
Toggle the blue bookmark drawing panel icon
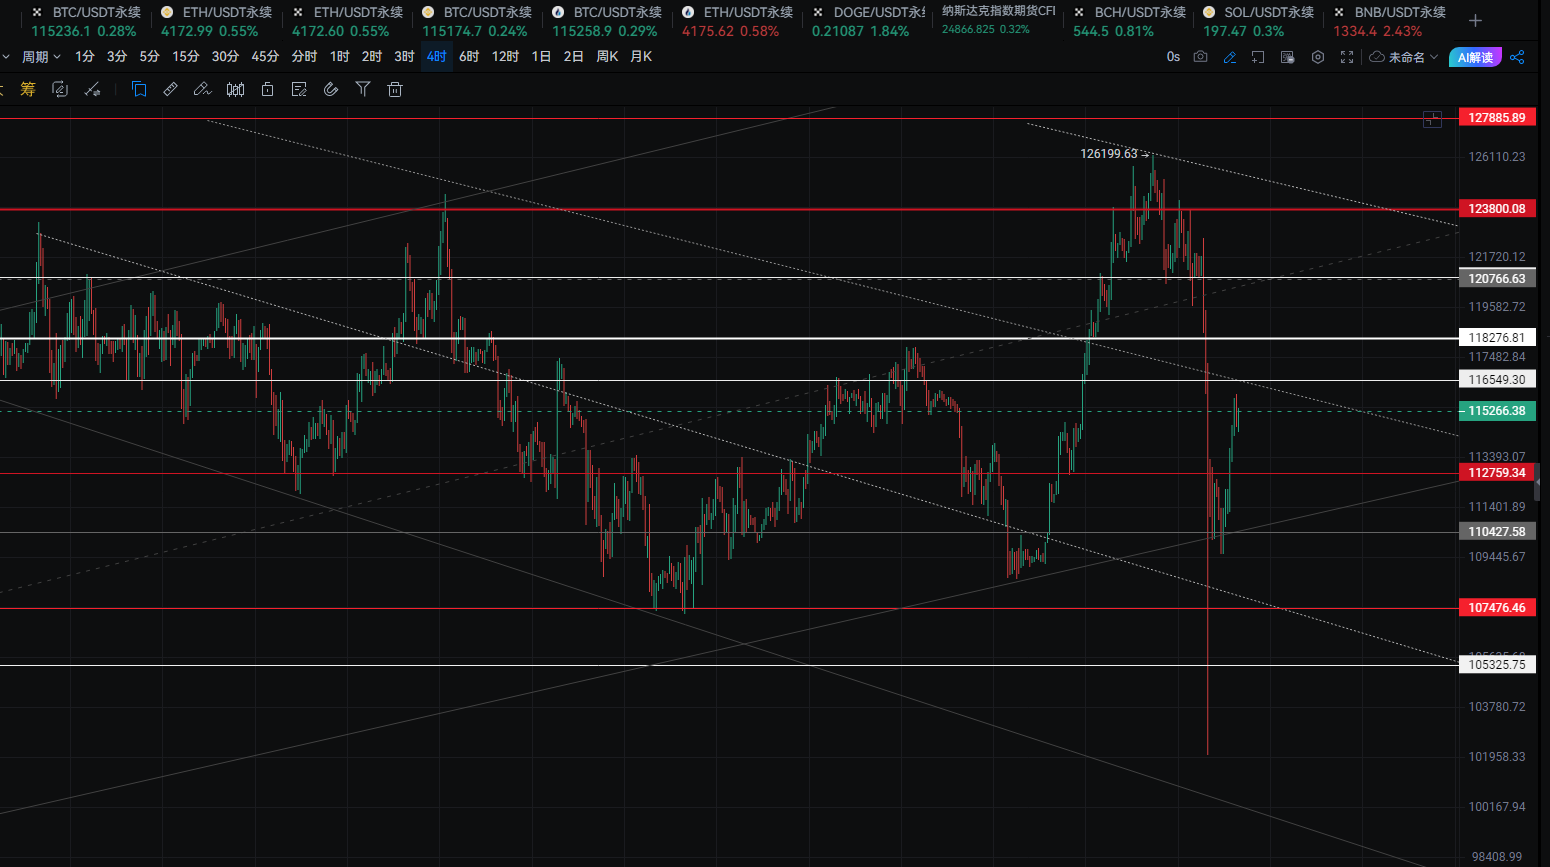(139, 90)
